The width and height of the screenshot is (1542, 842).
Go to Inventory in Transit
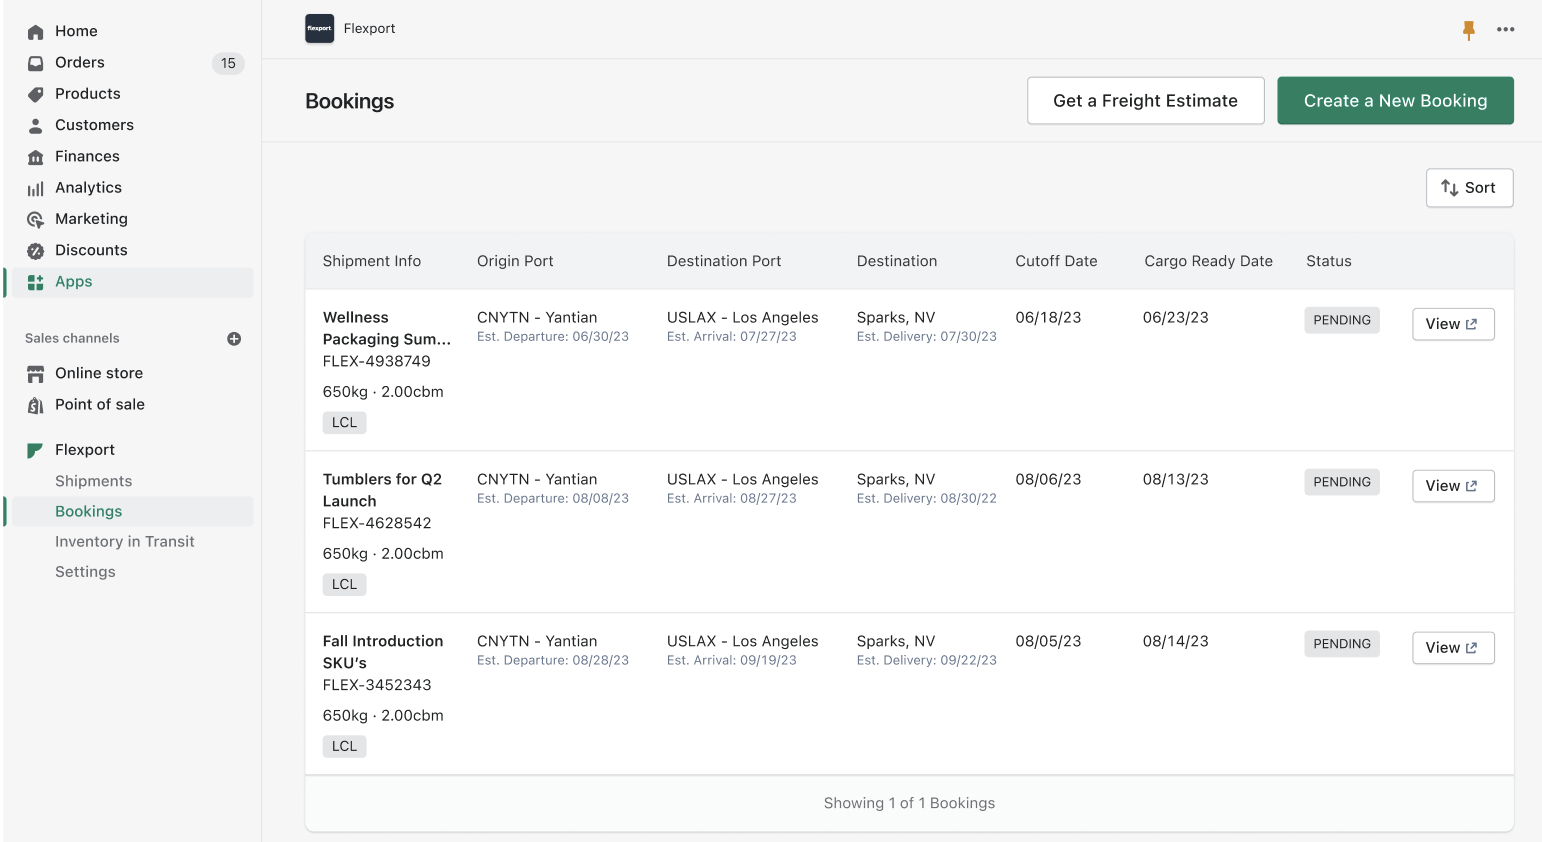coord(124,542)
